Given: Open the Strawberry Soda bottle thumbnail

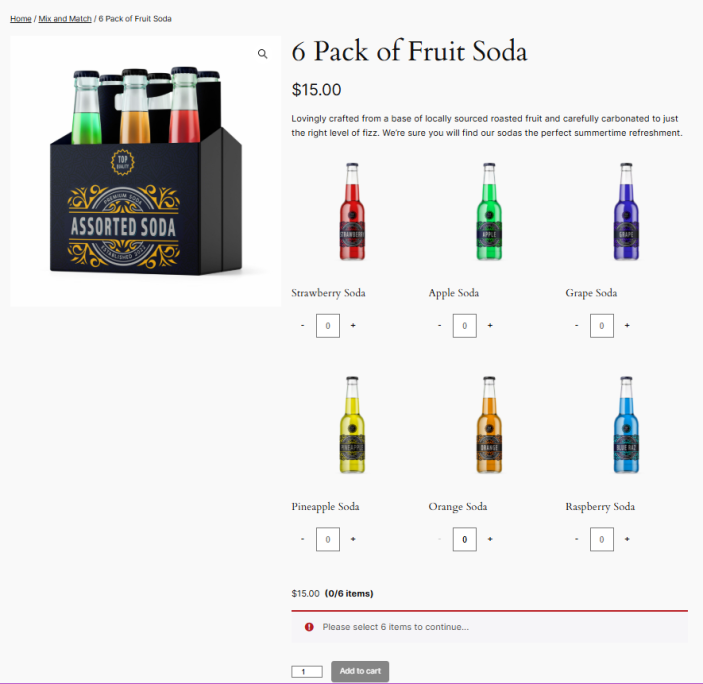Looking at the screenshot, I should pos(352,211).
